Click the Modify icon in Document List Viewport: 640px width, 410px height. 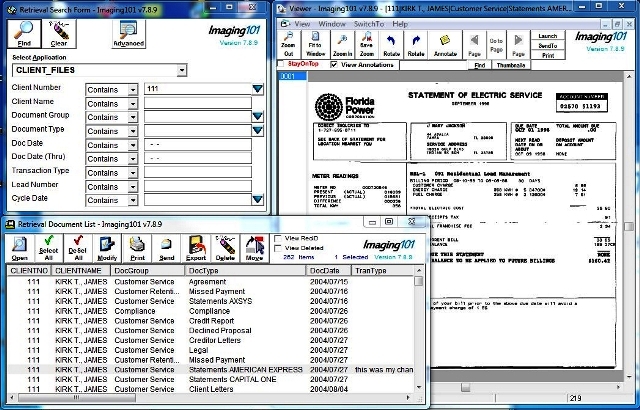pyautogui.click(x=107, y=248)
